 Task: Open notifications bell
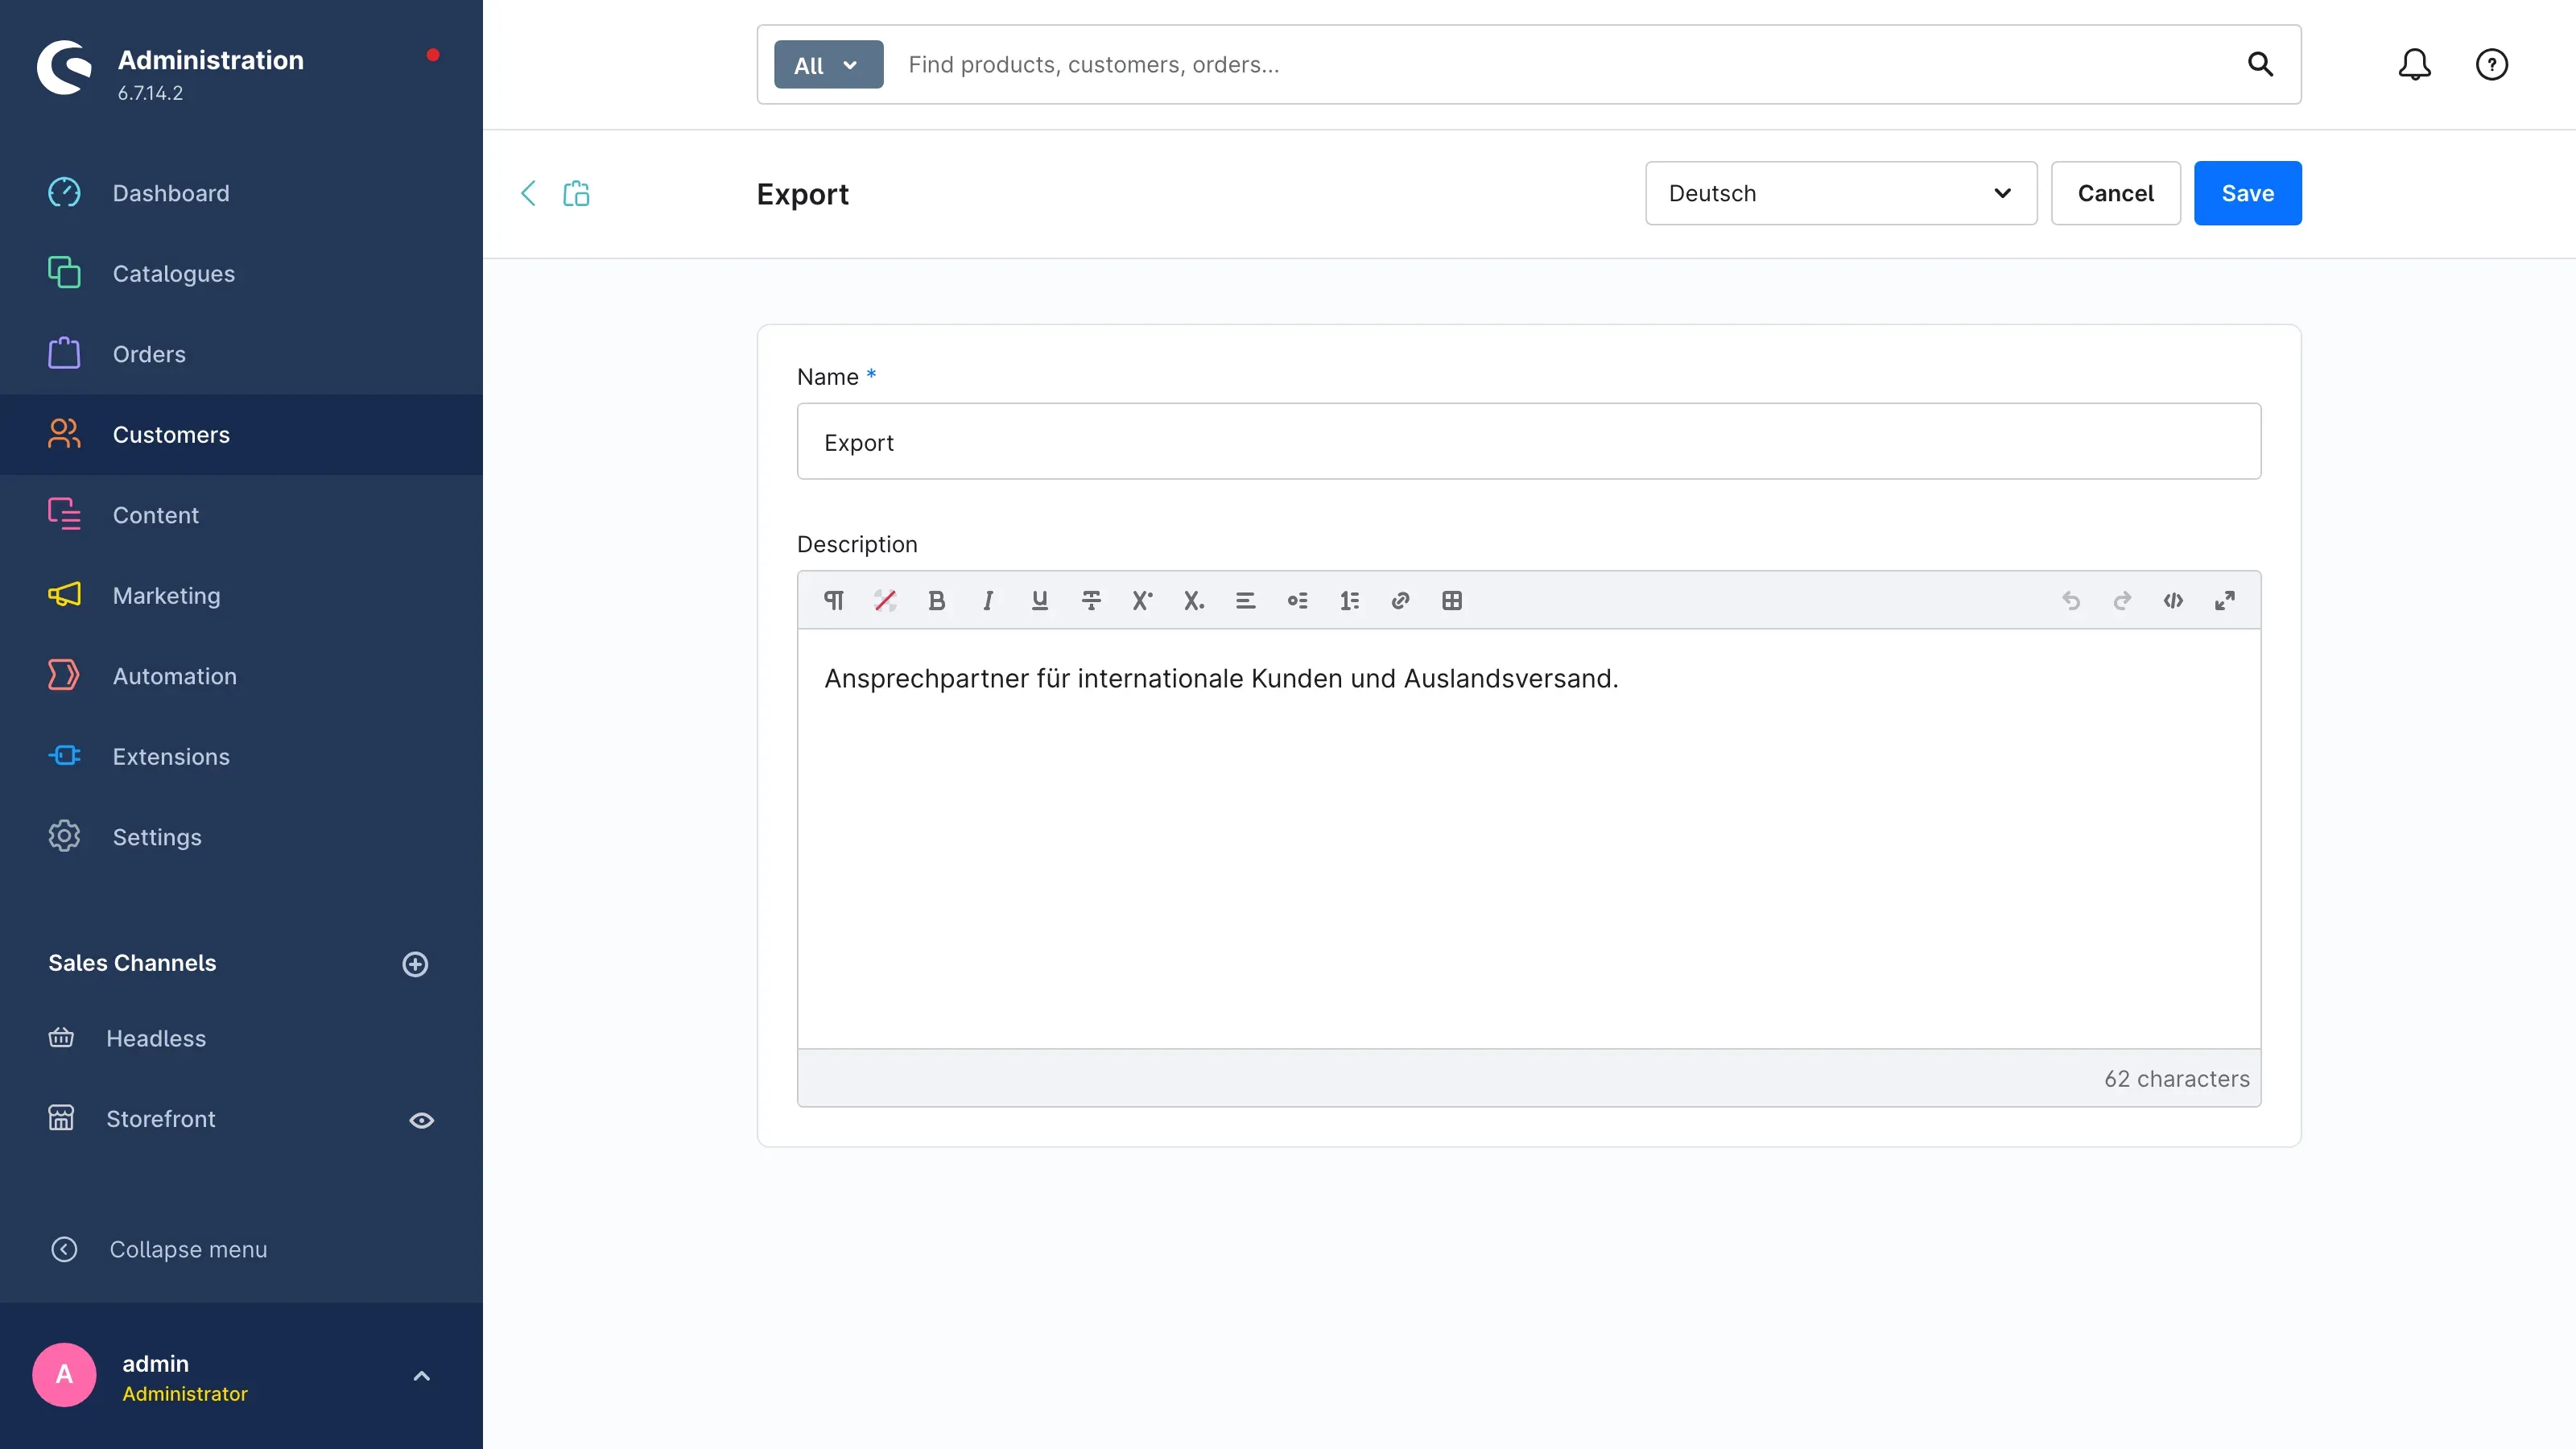(2414, 64)
